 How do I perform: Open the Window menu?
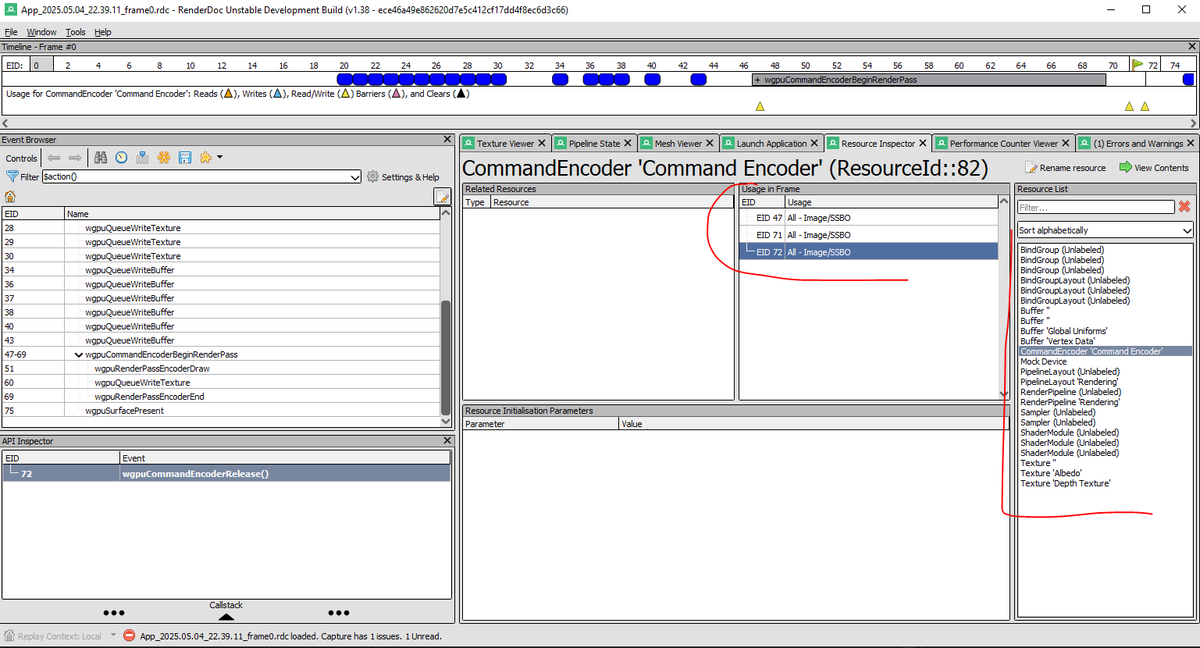click(x=41, y=32)
